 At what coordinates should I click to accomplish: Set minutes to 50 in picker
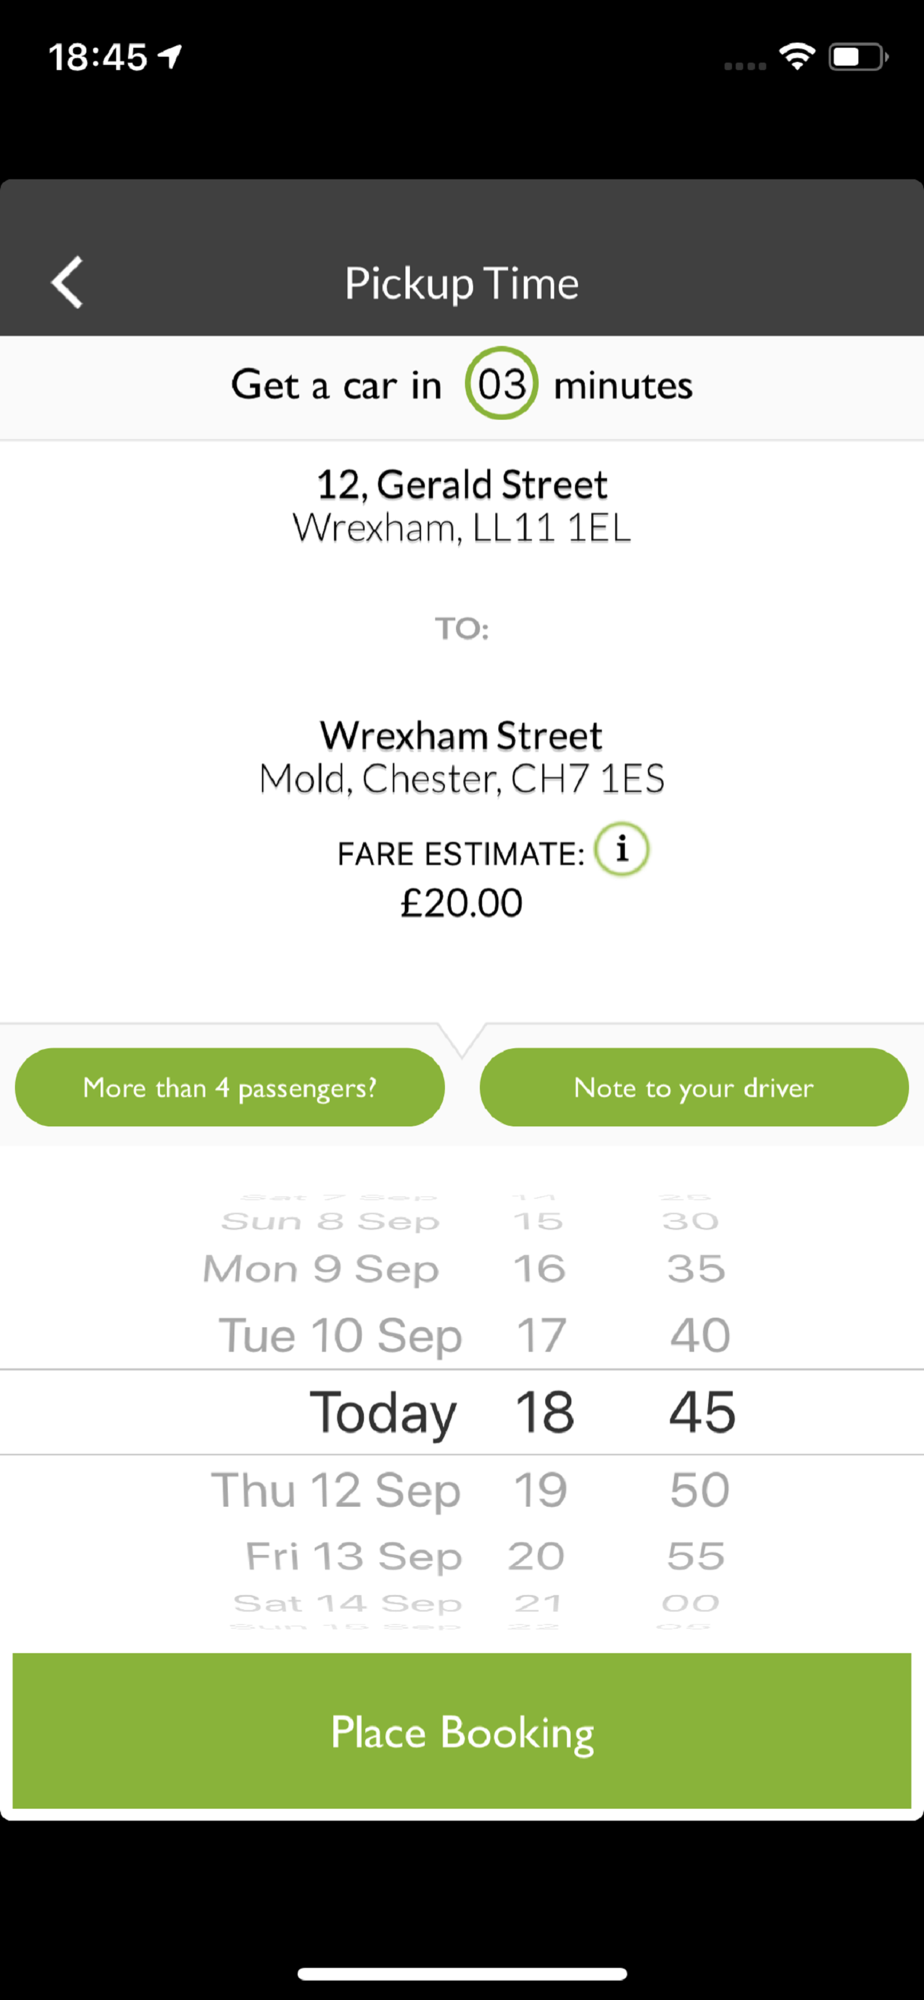700,1490
